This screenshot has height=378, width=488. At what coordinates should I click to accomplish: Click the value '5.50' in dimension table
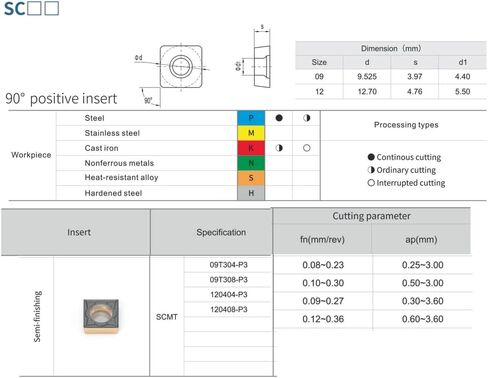tap(463, 92)
